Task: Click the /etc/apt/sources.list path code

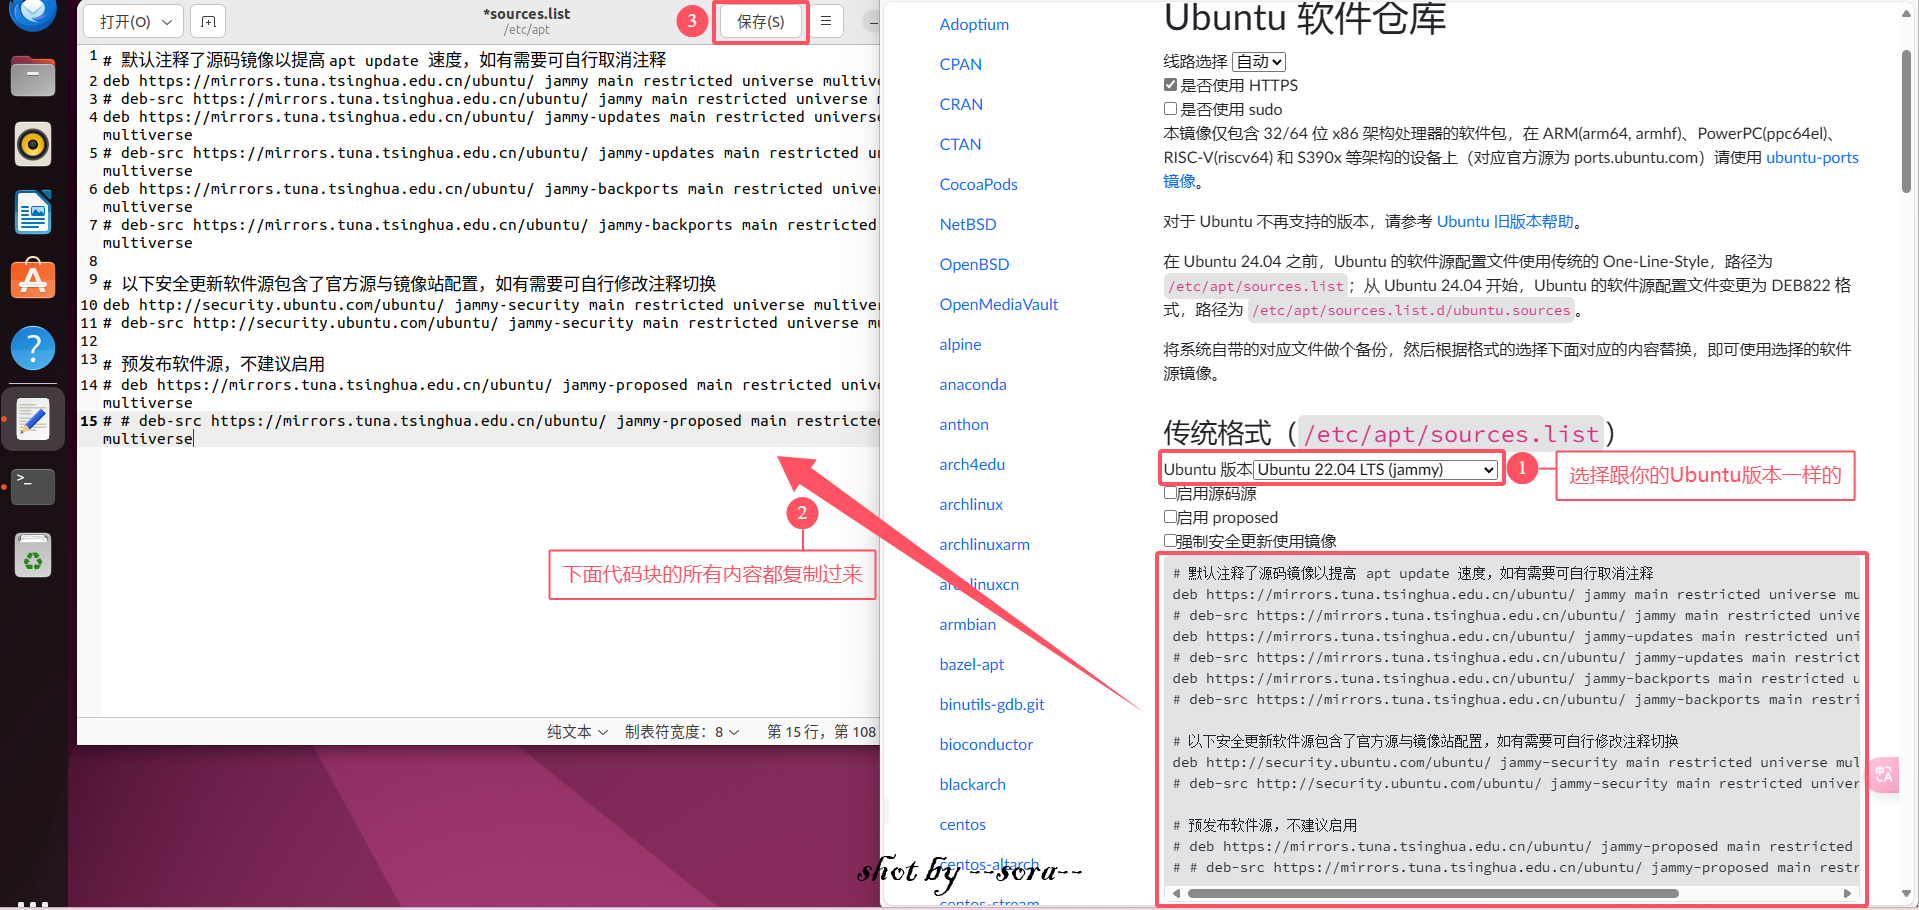Action: pyautogui.click(x=1257, y=286)
